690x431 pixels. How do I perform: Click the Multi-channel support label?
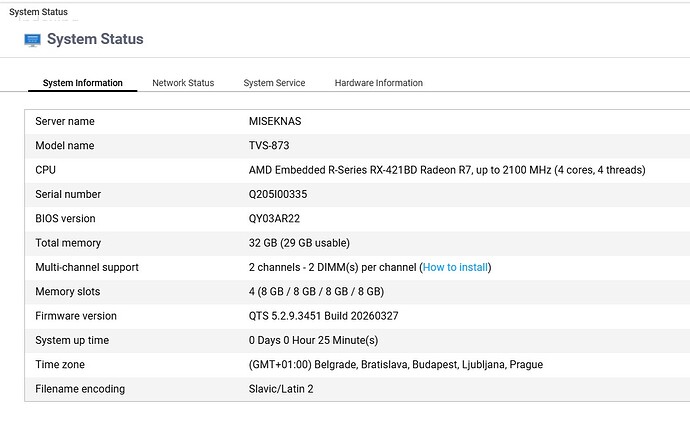[87, 267]
